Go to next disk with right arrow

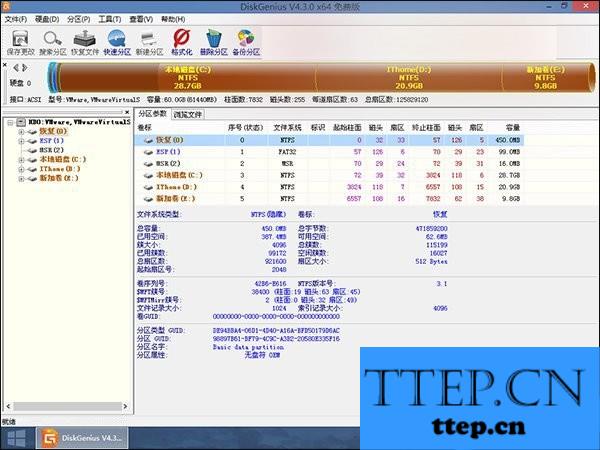(25, 68)
